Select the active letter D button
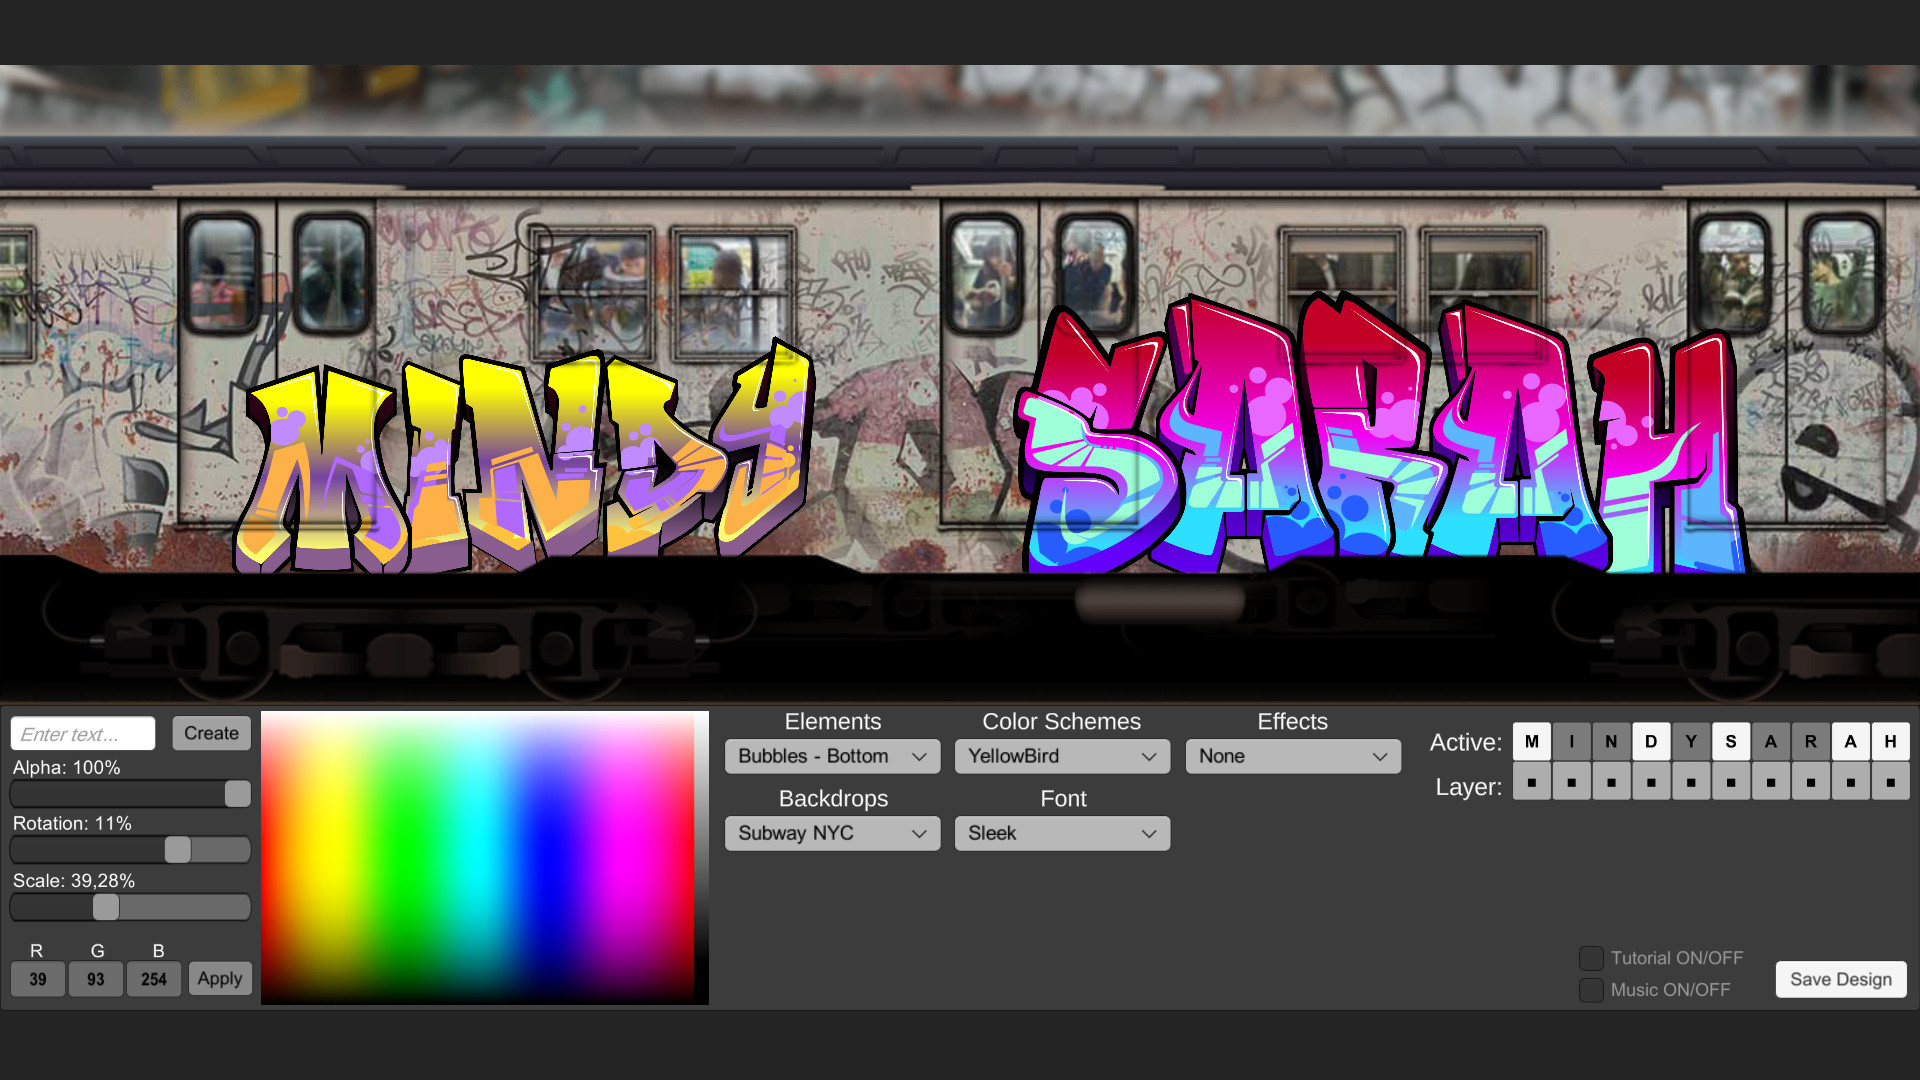This screenshot has width=1920, height=1080. (x=1651, y=741)
